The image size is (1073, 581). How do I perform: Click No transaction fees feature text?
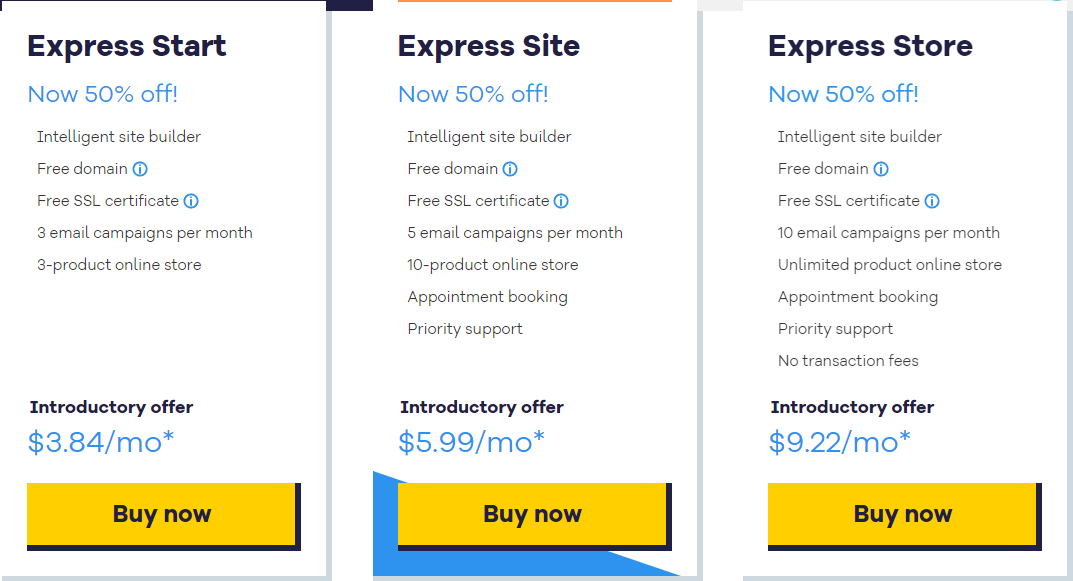[x=848, y=361]
